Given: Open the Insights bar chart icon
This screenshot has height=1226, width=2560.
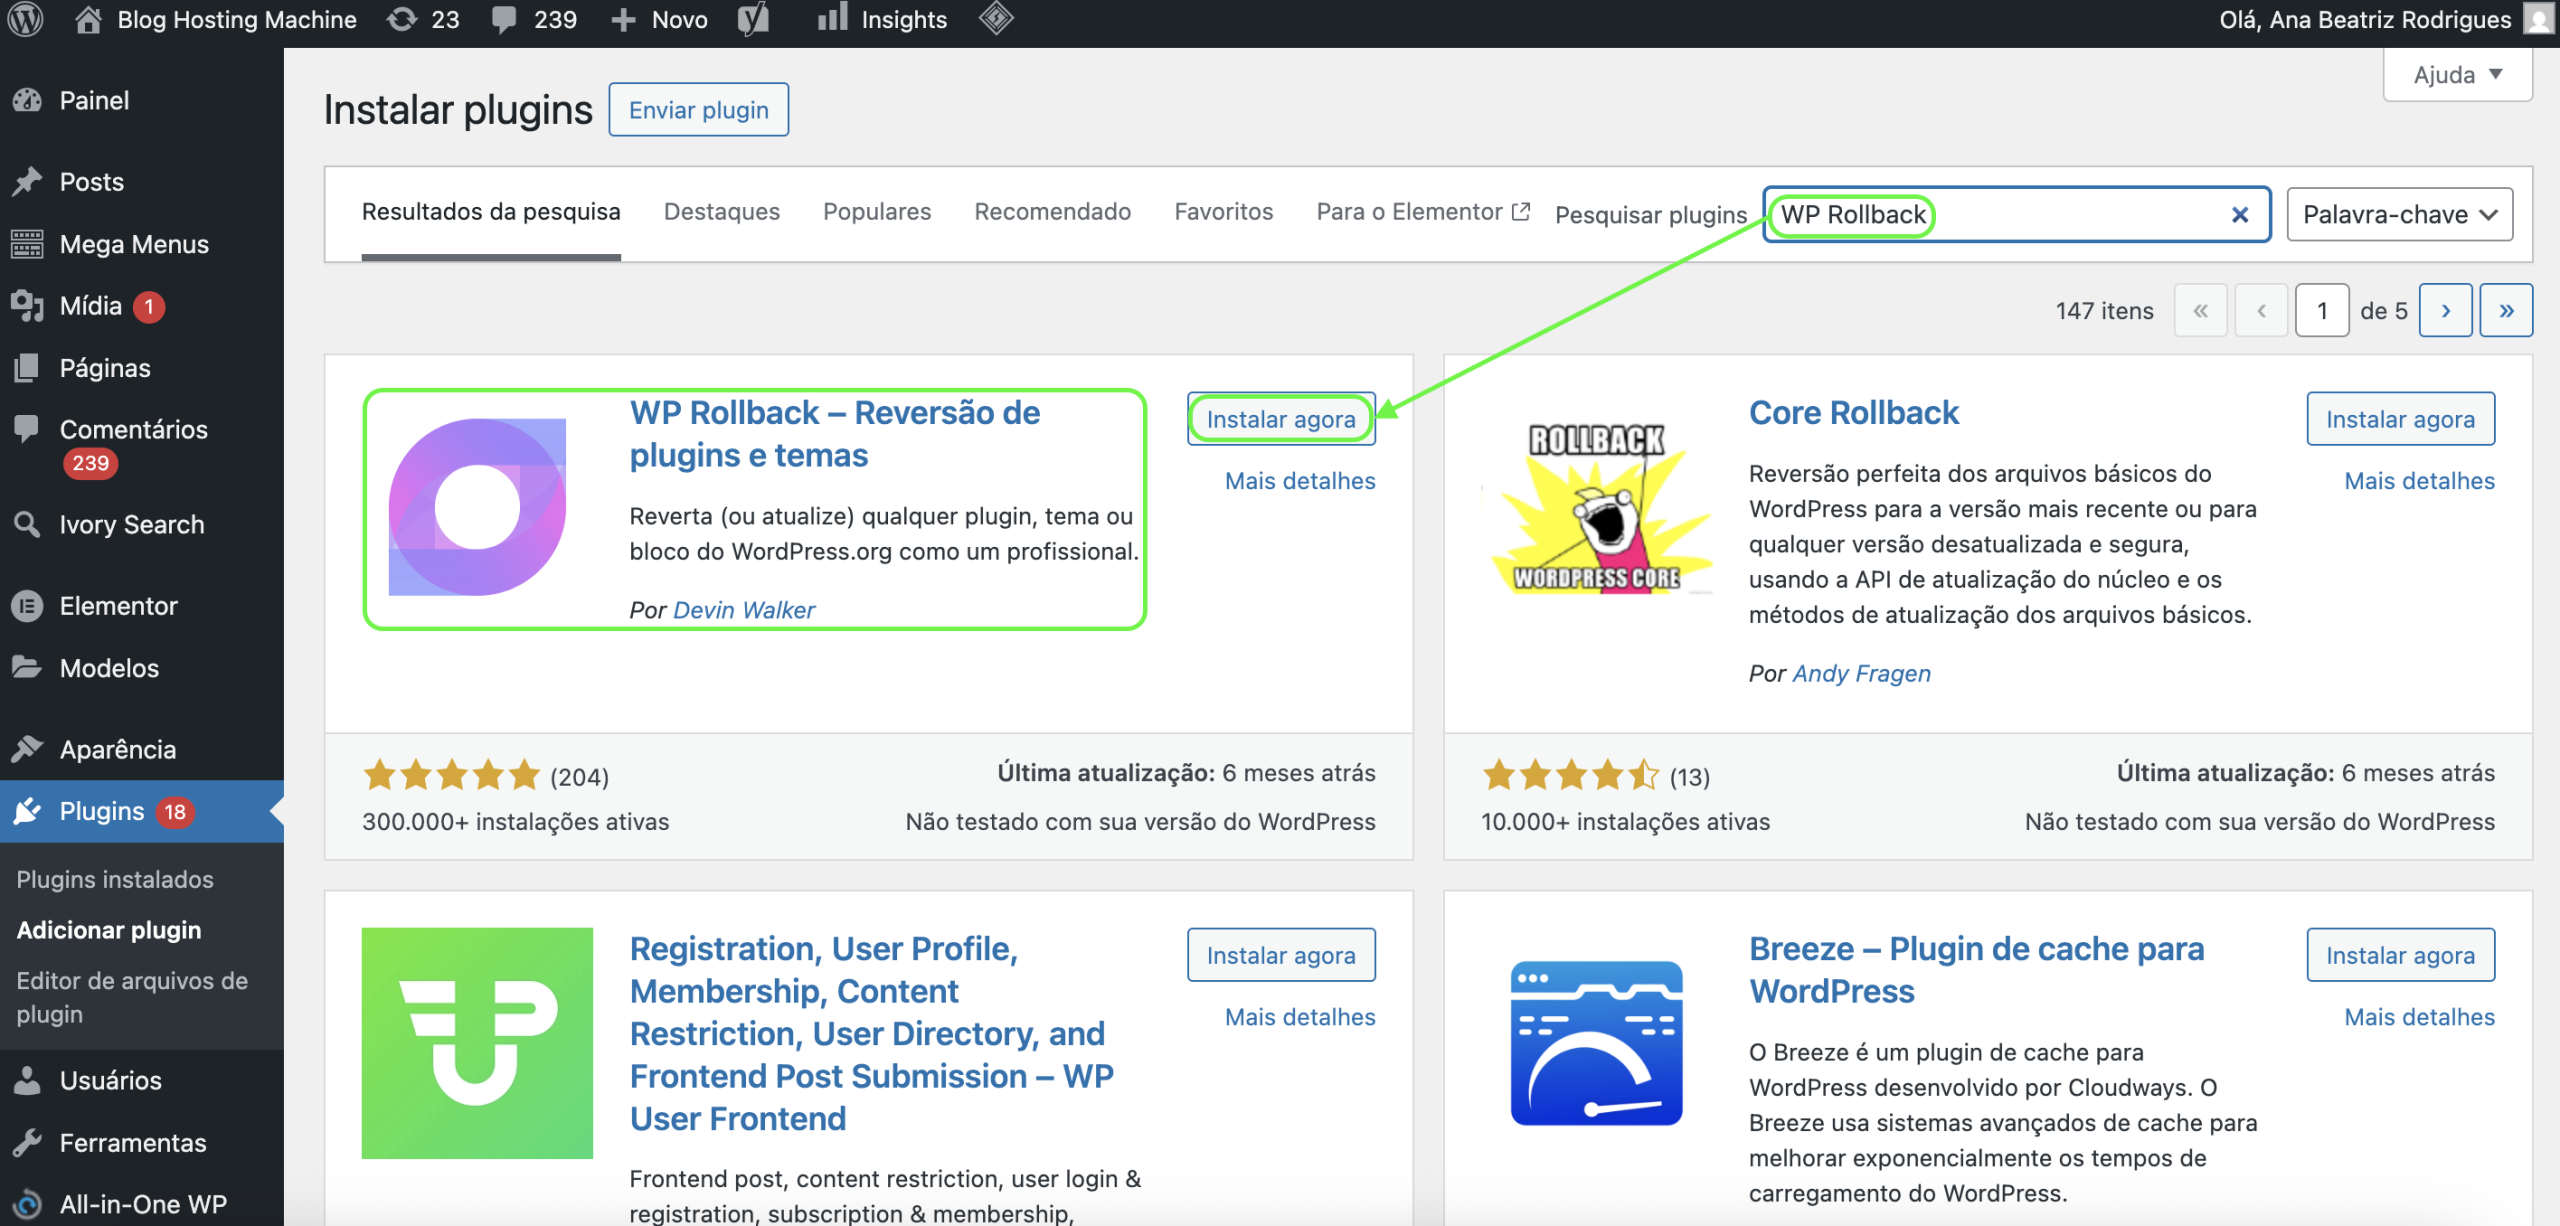Looking at the screenshot, I should [x=832, y=18].
